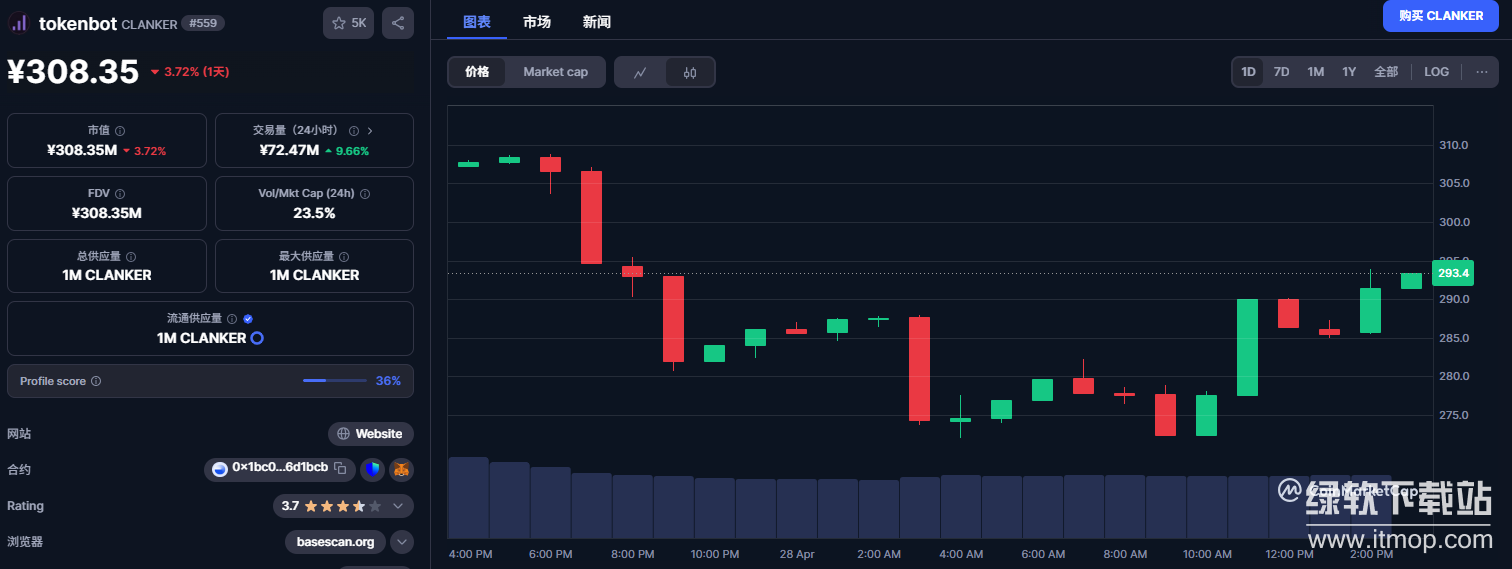
Task: Copy the contract address
Action: (340, 468)
